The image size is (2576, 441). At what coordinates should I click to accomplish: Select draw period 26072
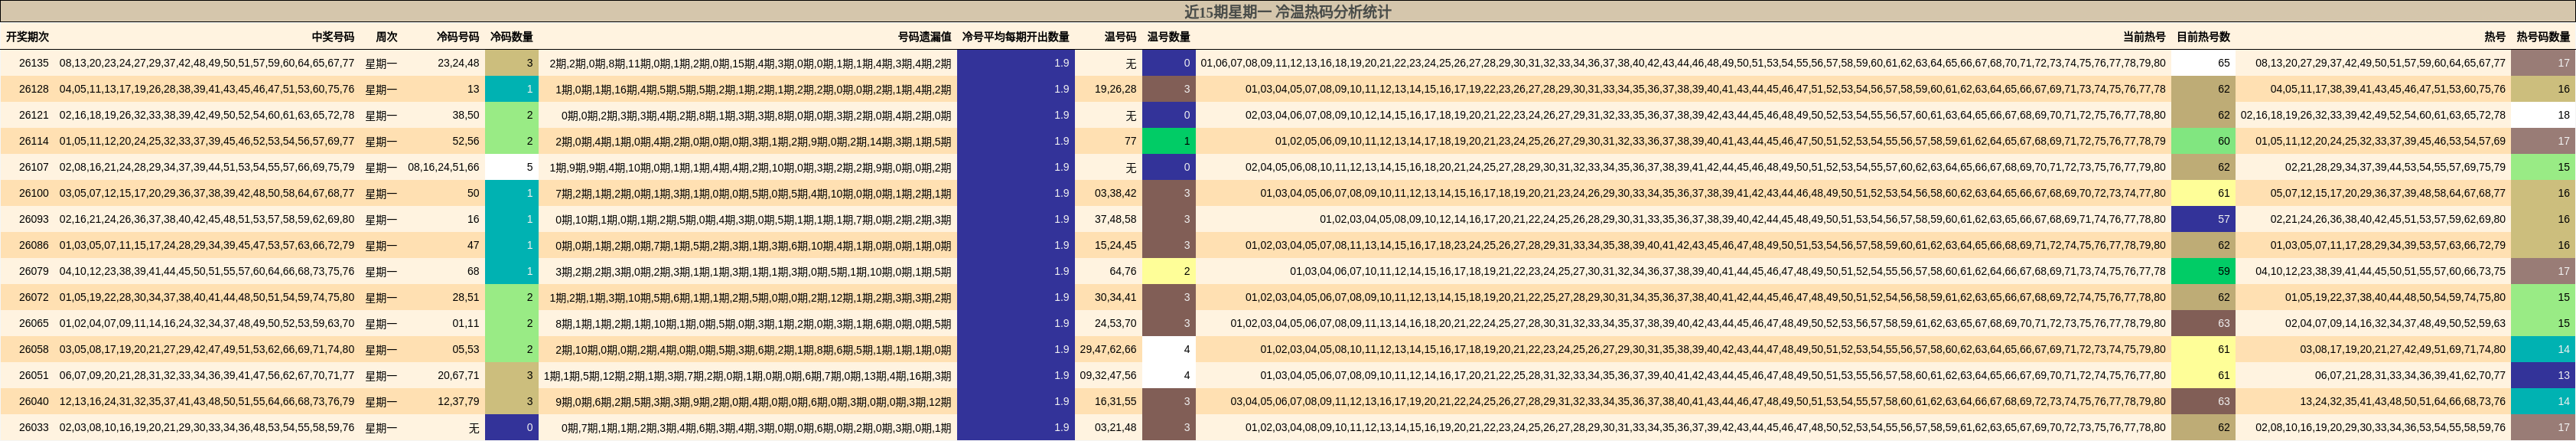(34, 297)
